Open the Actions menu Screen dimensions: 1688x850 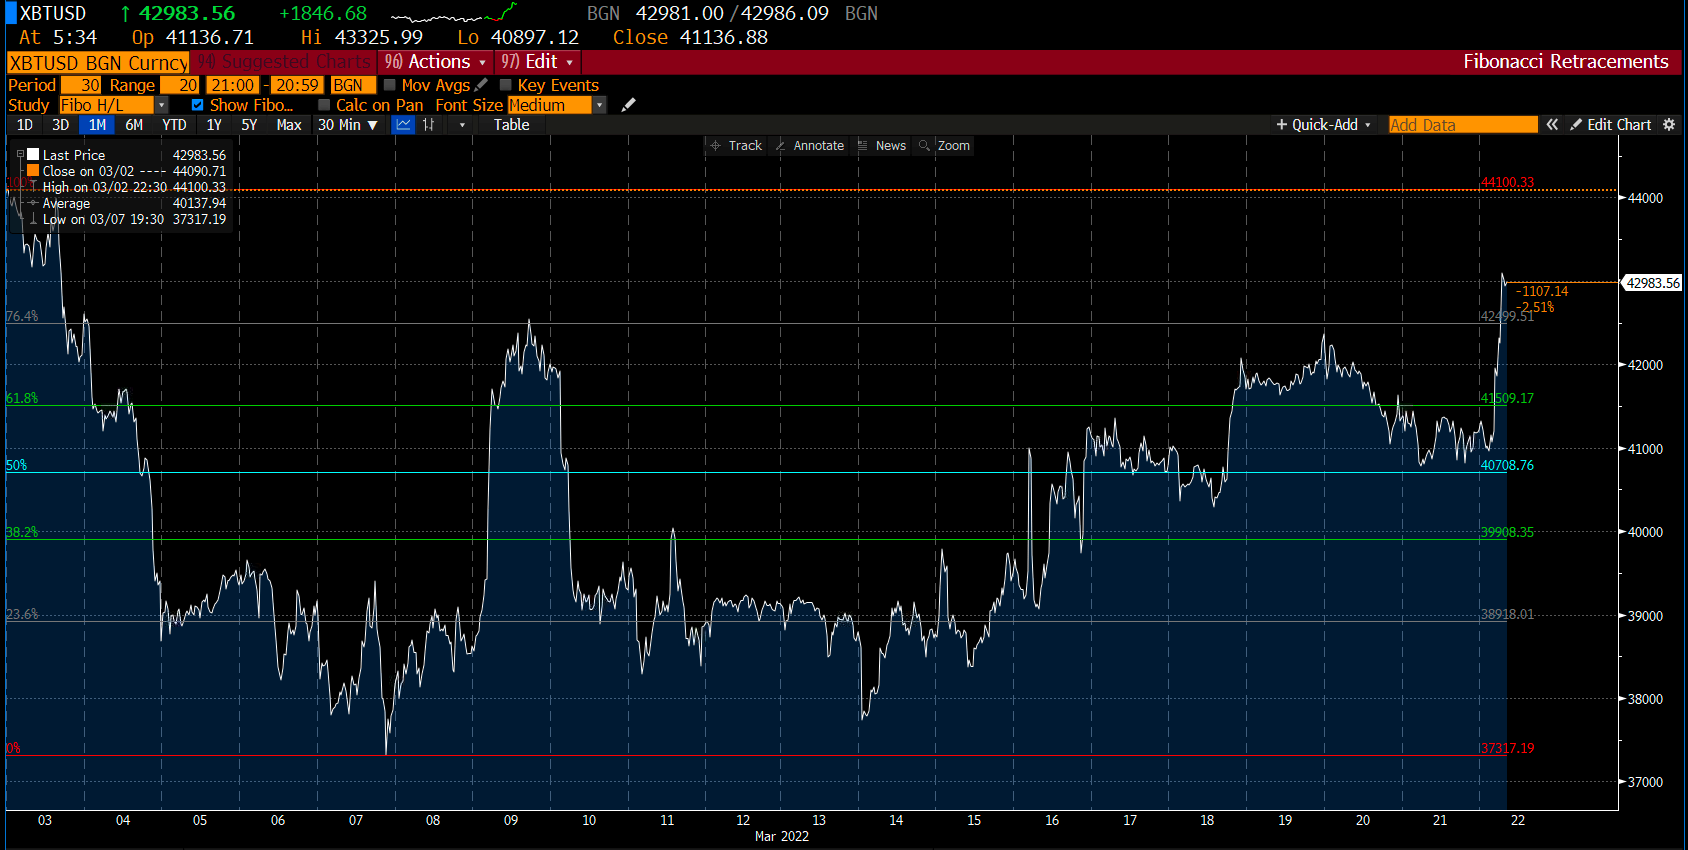(437, 62)
